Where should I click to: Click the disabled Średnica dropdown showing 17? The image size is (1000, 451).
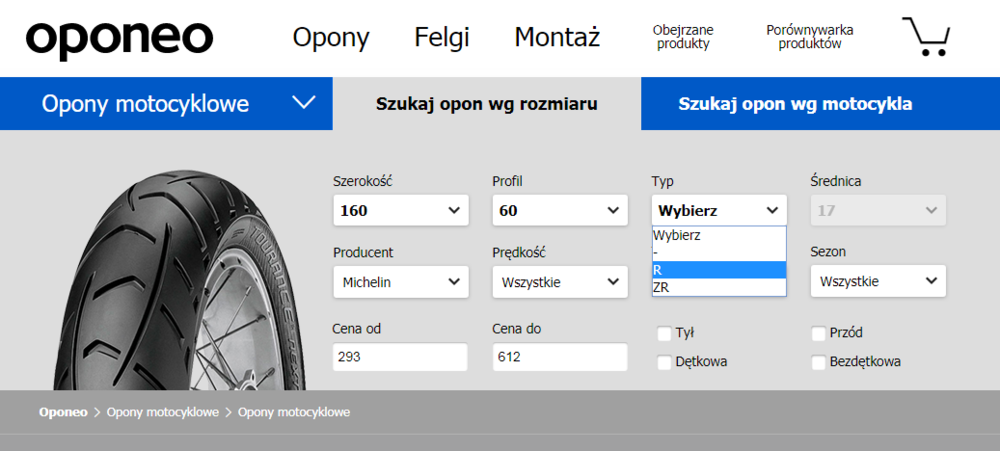tap(878, 211)
